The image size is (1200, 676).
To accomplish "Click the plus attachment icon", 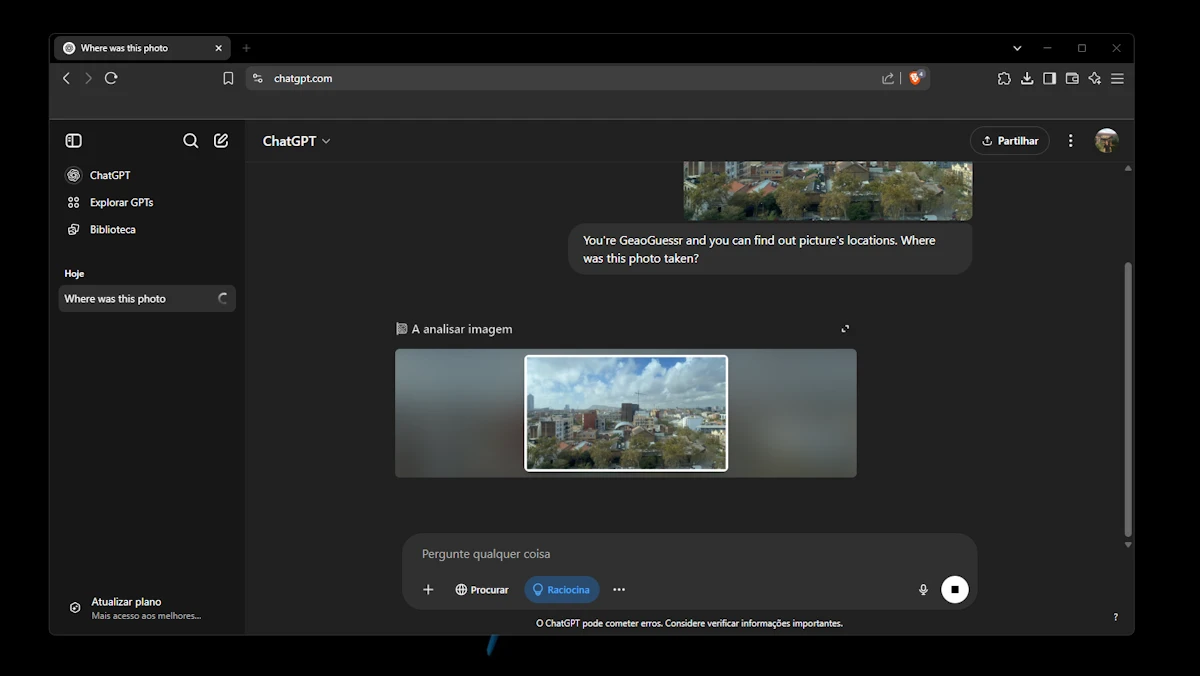I will (x=428, y=590).
